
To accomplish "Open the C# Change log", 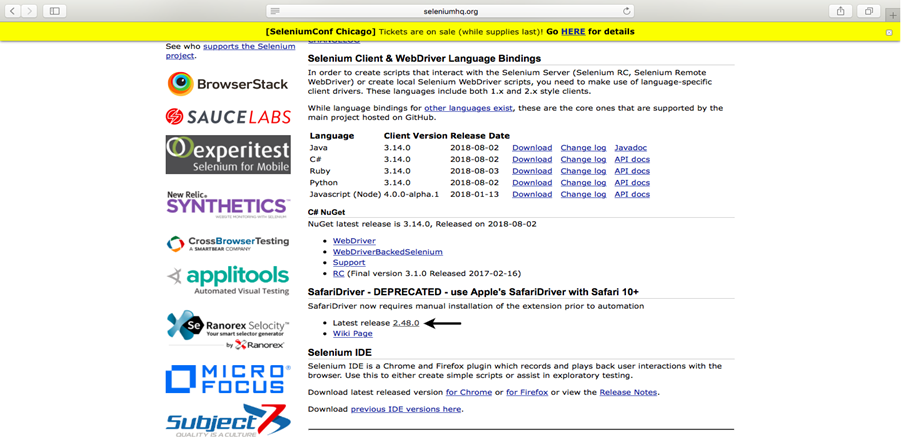I will pos(583,159).
